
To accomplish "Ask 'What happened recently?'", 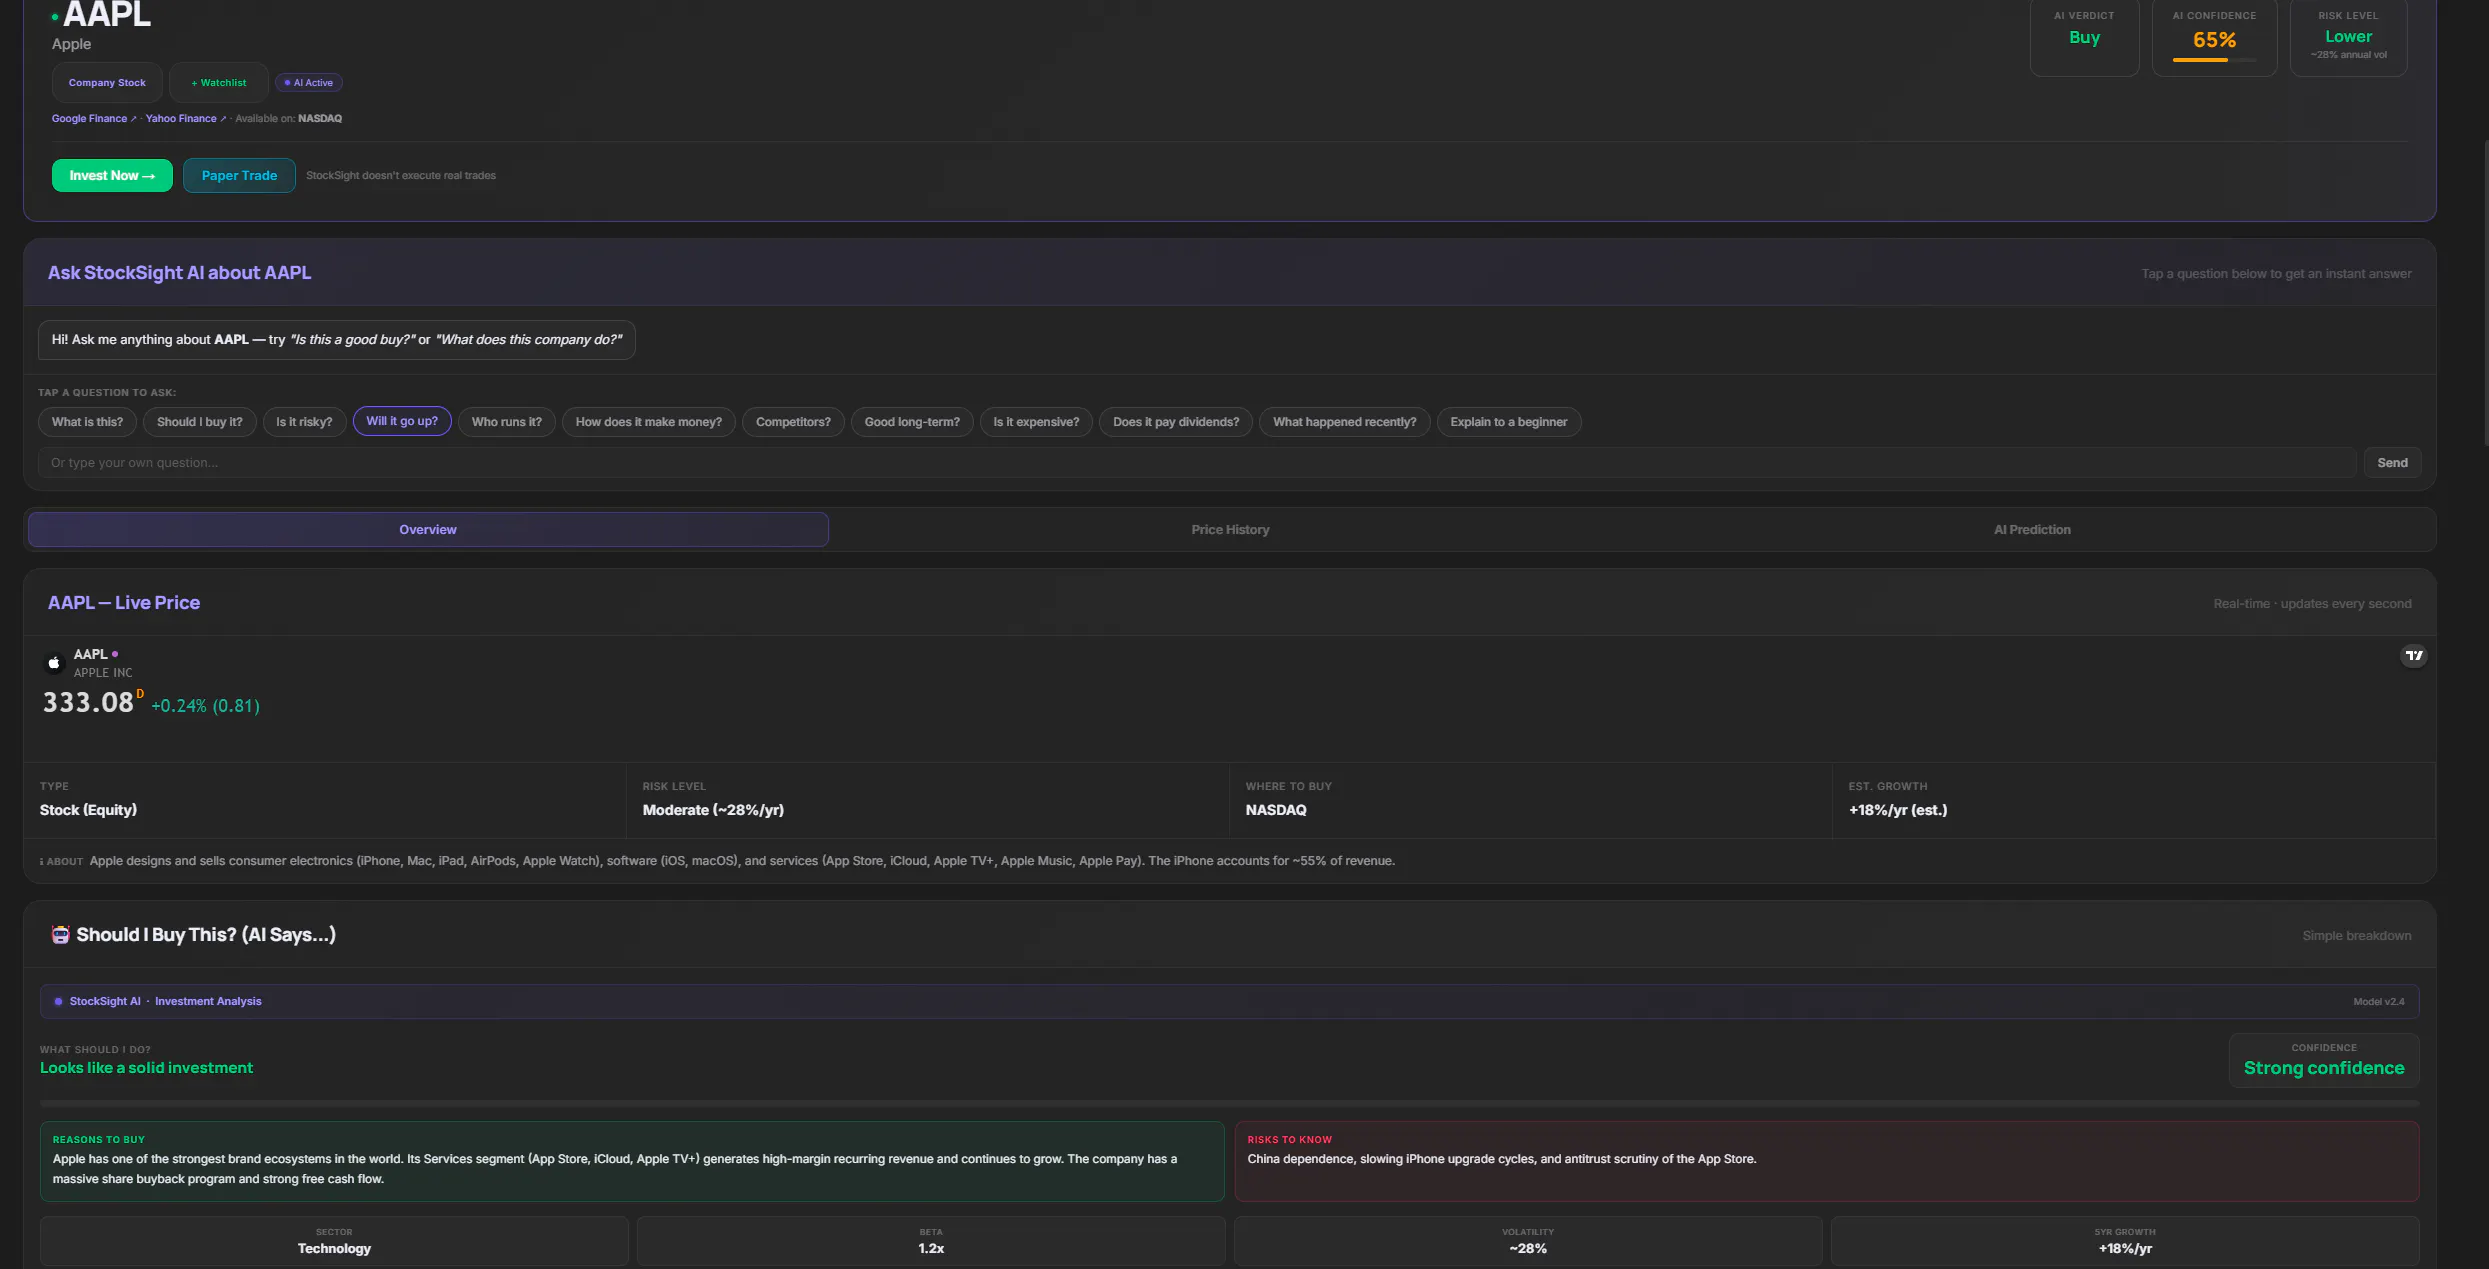I will [x=1345, y=422].
